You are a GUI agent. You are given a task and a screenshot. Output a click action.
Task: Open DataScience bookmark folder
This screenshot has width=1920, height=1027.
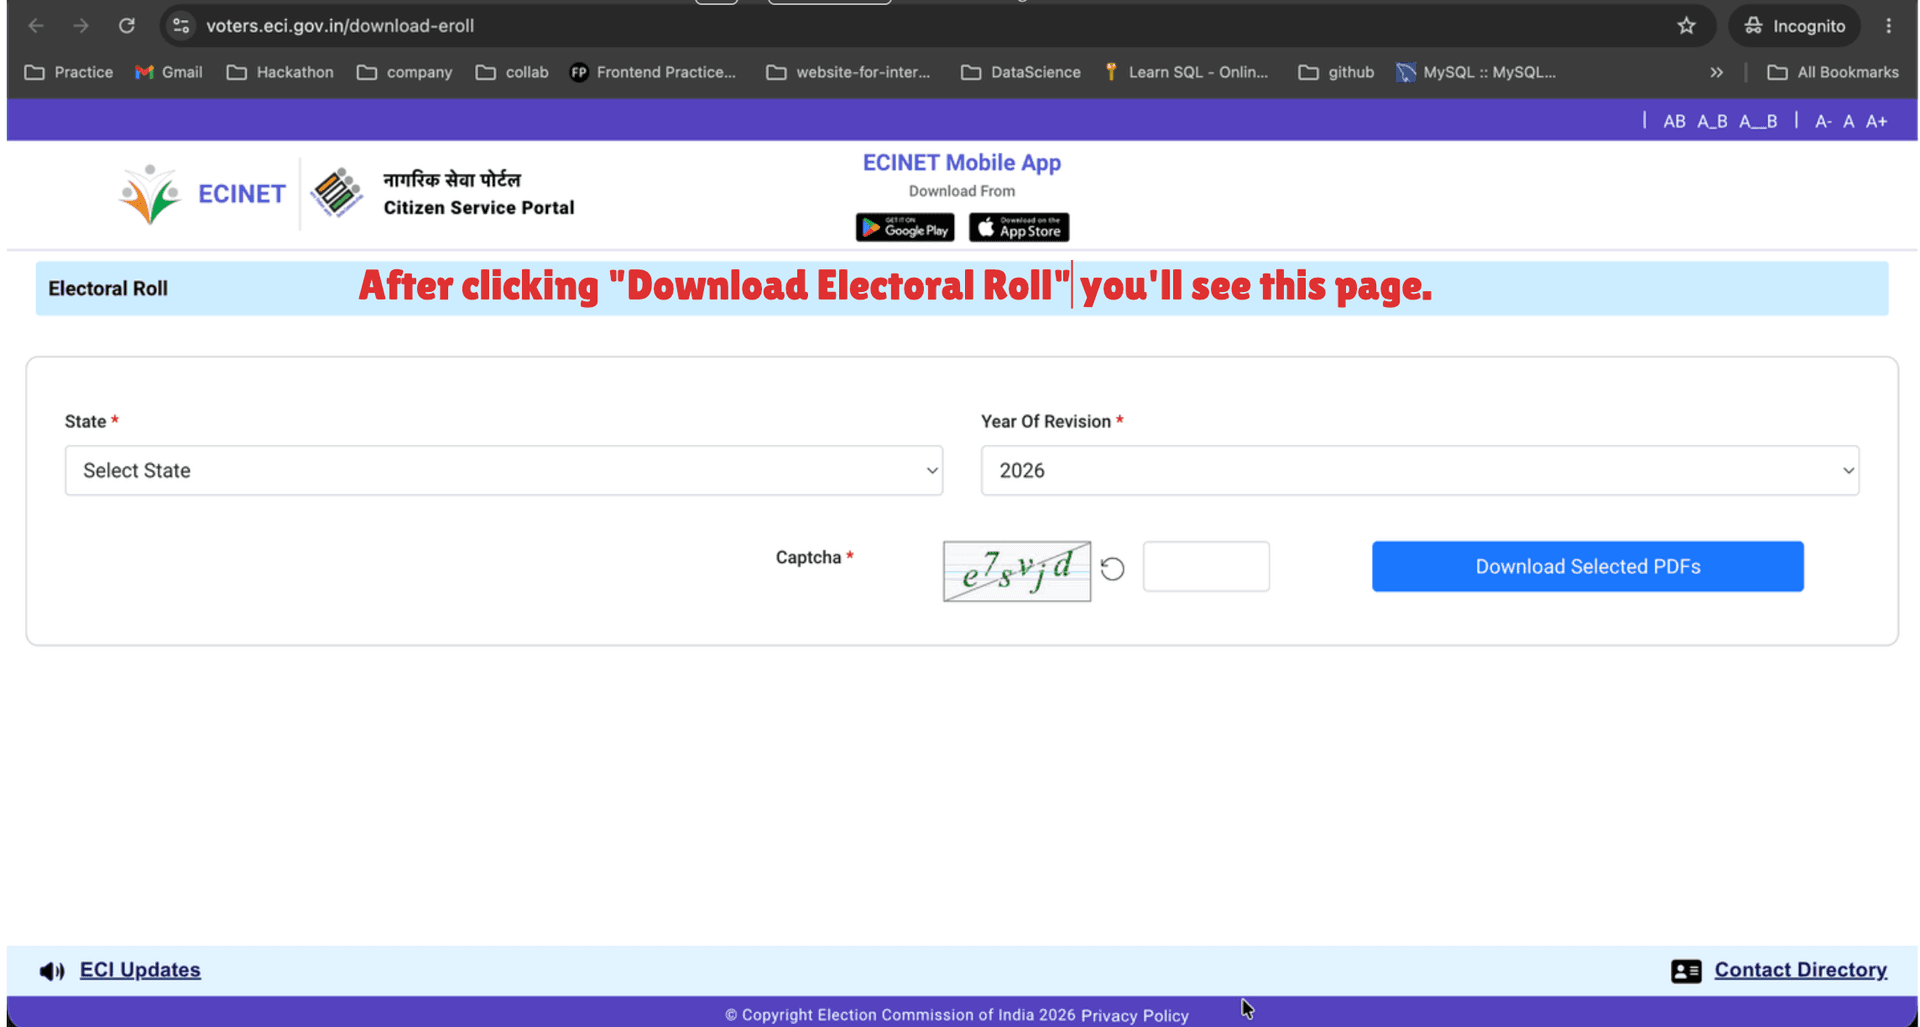point(1021,72)
